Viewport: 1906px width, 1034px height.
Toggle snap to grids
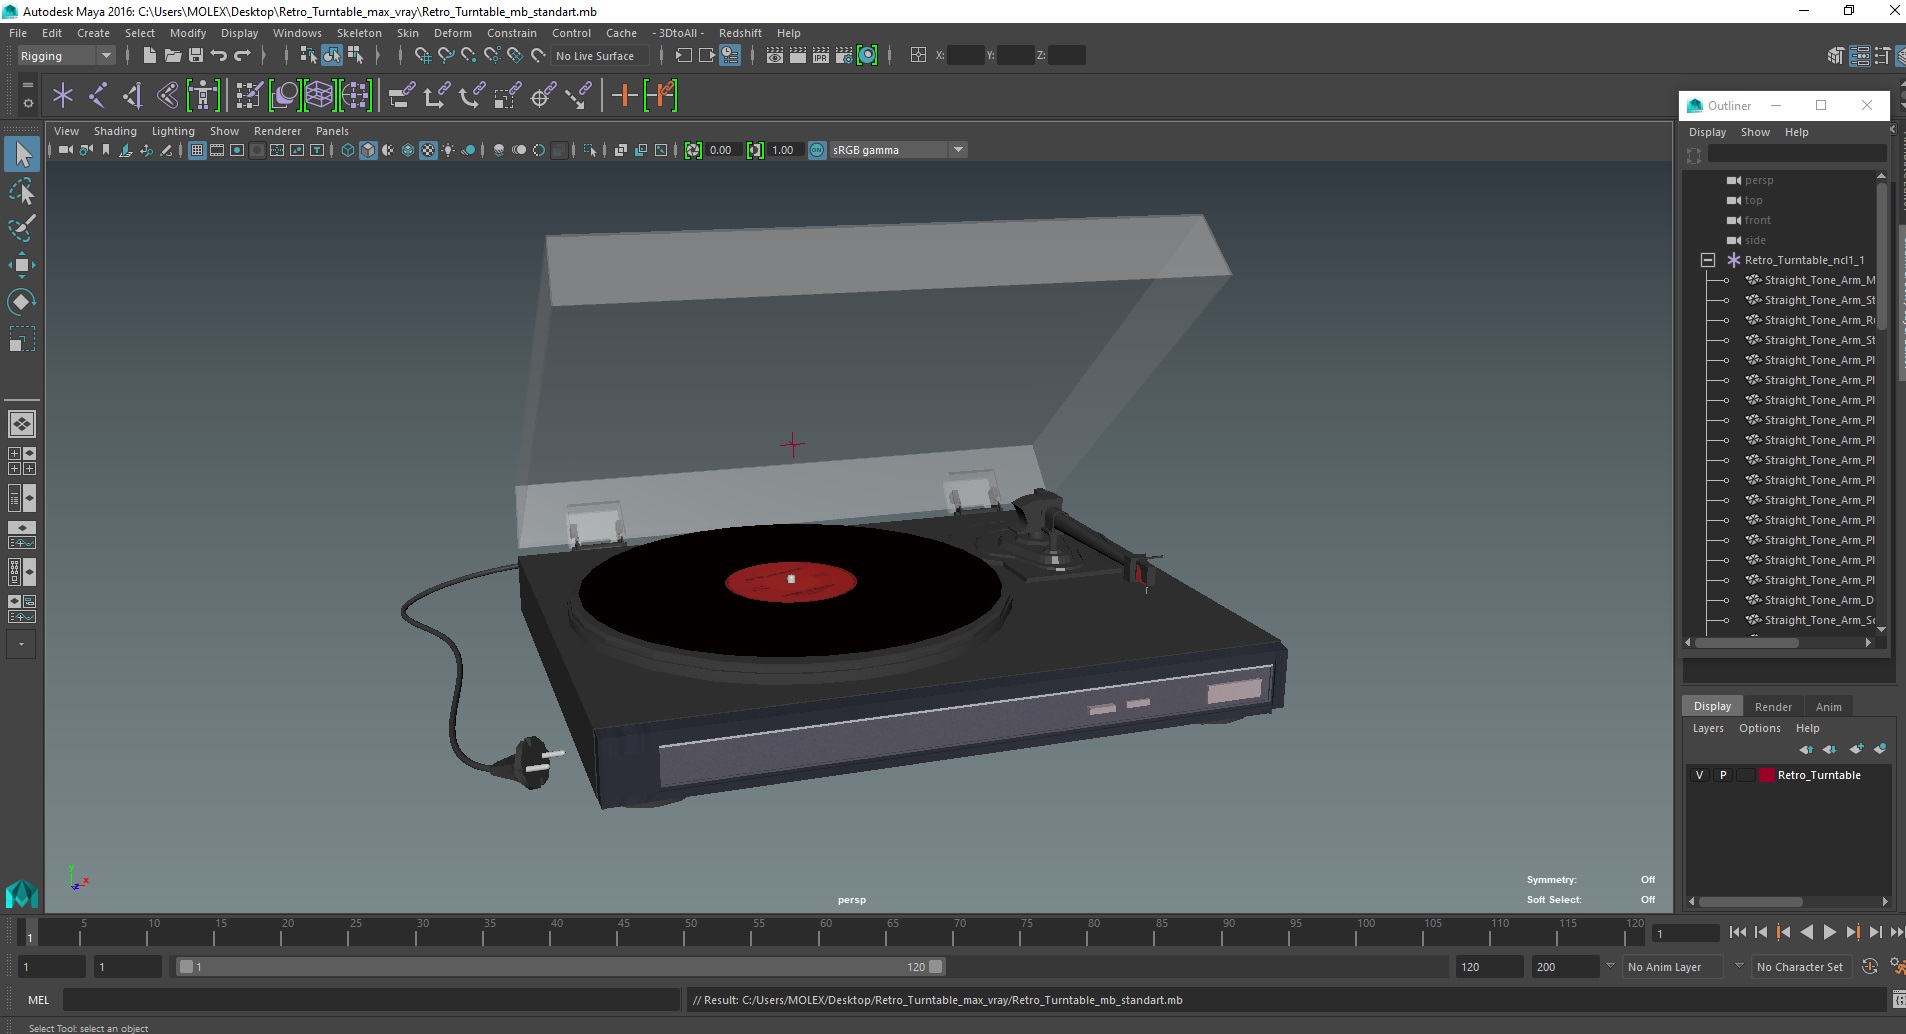422,56
